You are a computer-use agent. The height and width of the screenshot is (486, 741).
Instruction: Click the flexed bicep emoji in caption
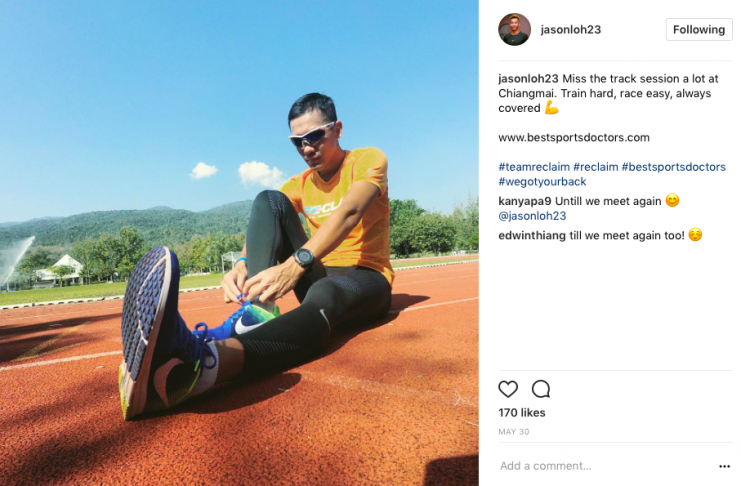pos(551,107)
